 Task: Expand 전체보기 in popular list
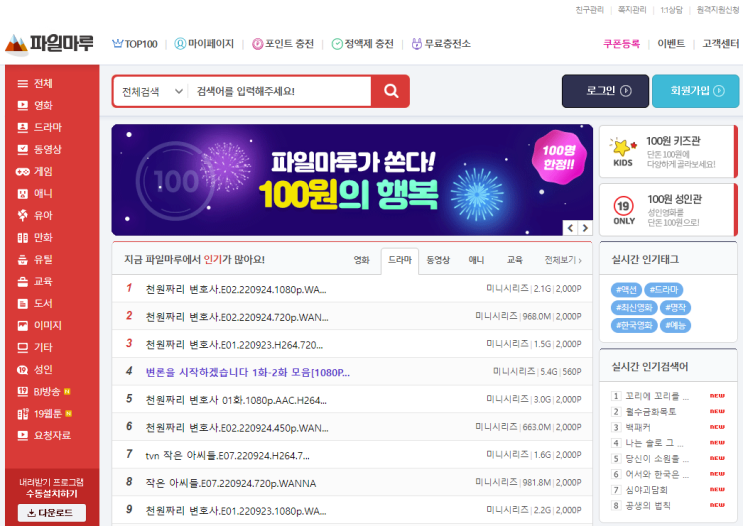(x=563, y=260)
